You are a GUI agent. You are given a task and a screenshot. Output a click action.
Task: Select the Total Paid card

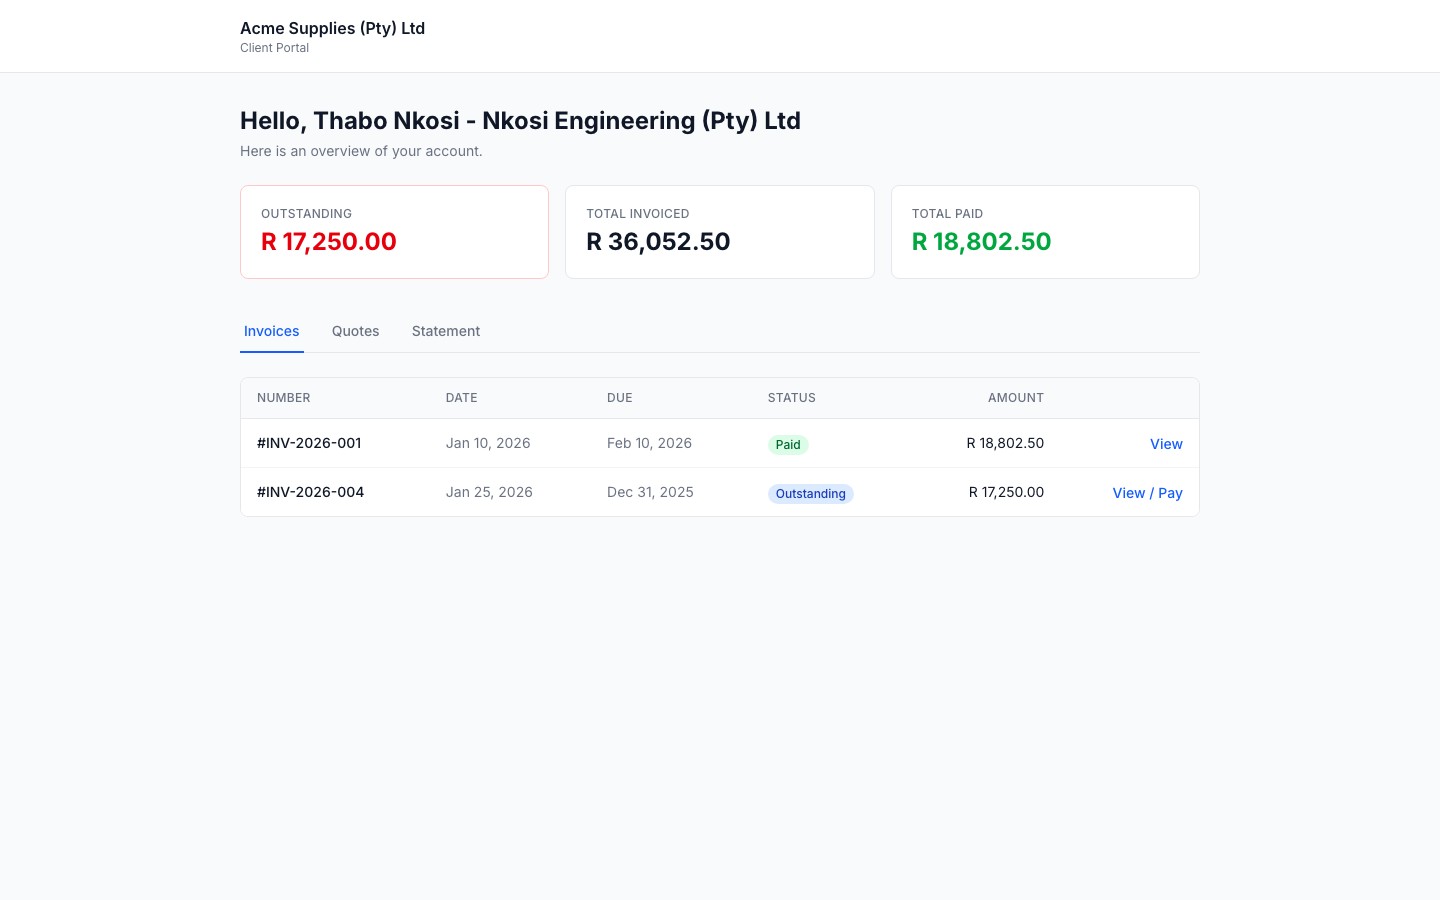(1045, 231)
